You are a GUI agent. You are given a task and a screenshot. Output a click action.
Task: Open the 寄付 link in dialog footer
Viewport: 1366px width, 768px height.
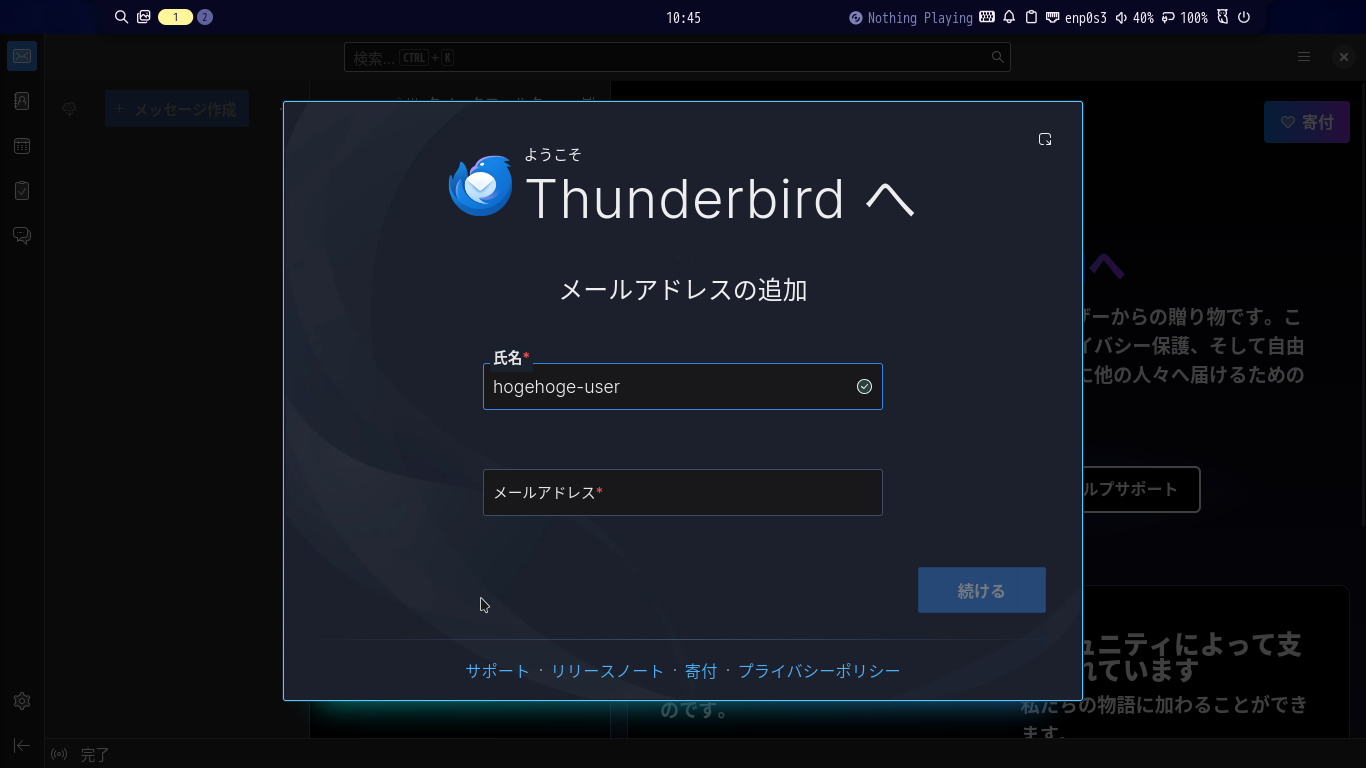coord(701,671)
